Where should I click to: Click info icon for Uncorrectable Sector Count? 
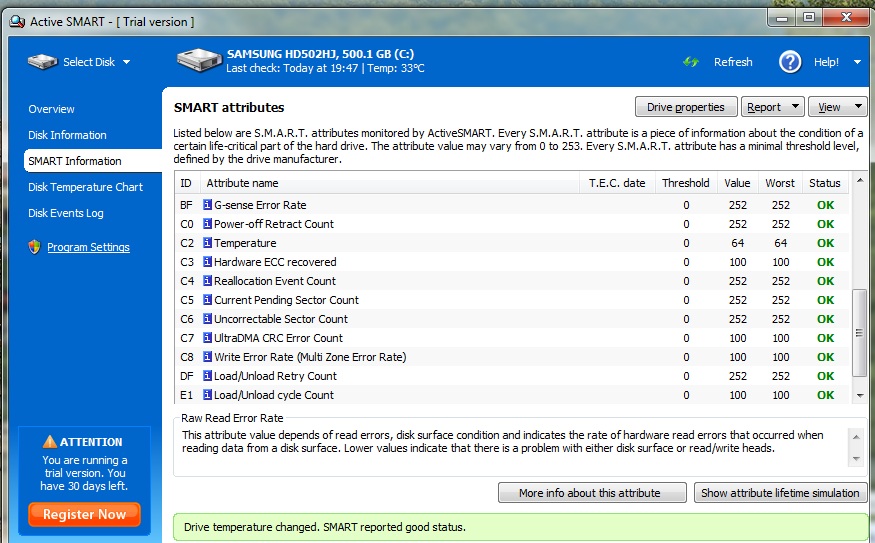pyautogui.click(x=207, y=319)
